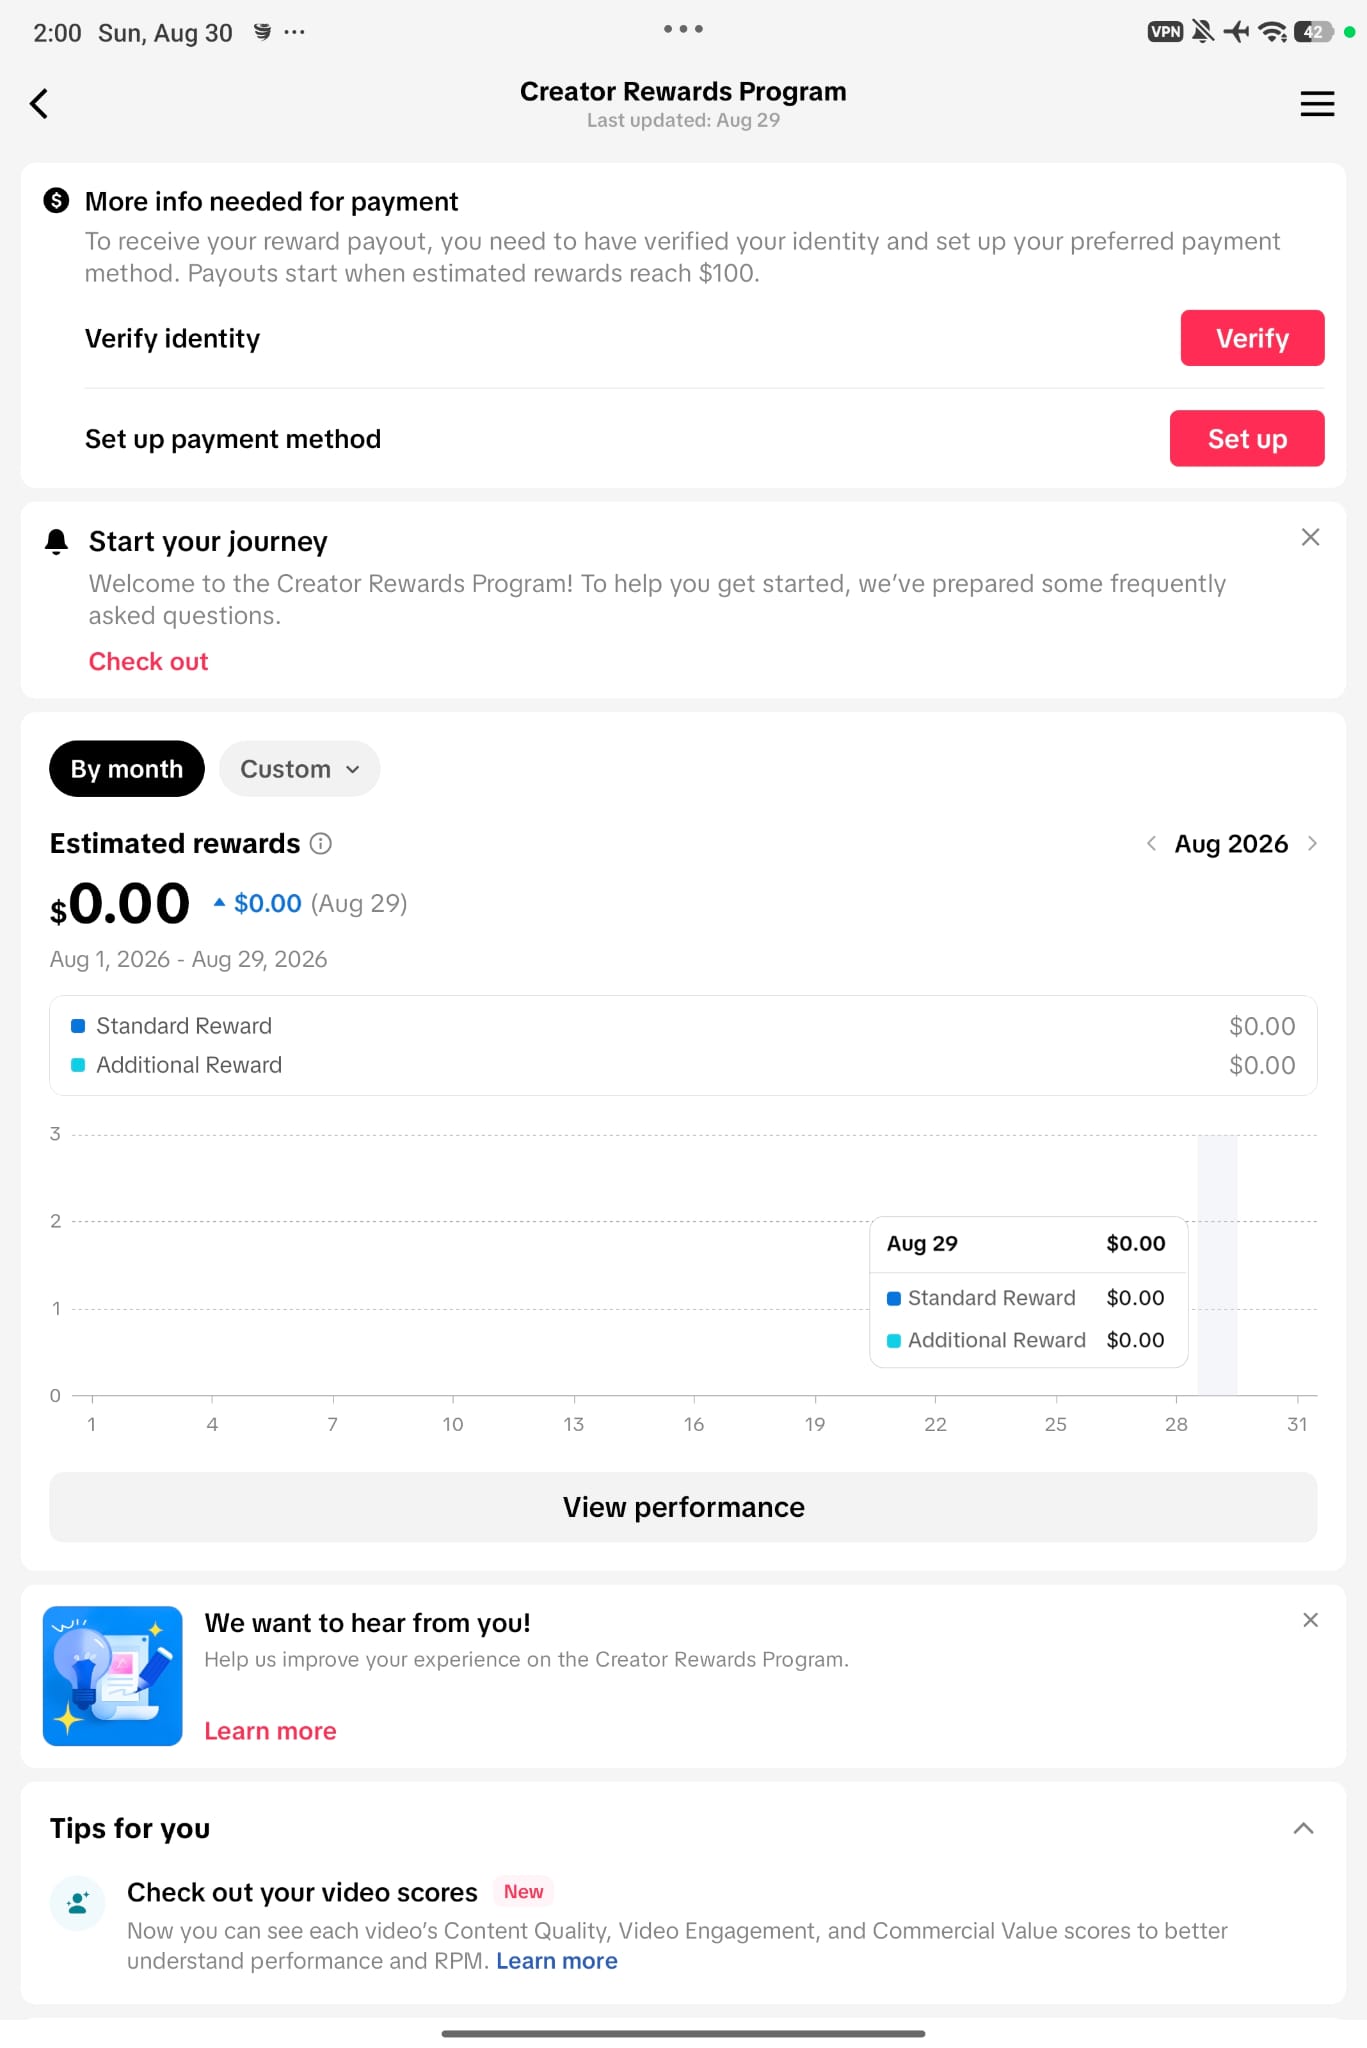1367x2048 pixels.
Task: Open the feedback lightbulb thumbnail
Action: coord(113,1676)
